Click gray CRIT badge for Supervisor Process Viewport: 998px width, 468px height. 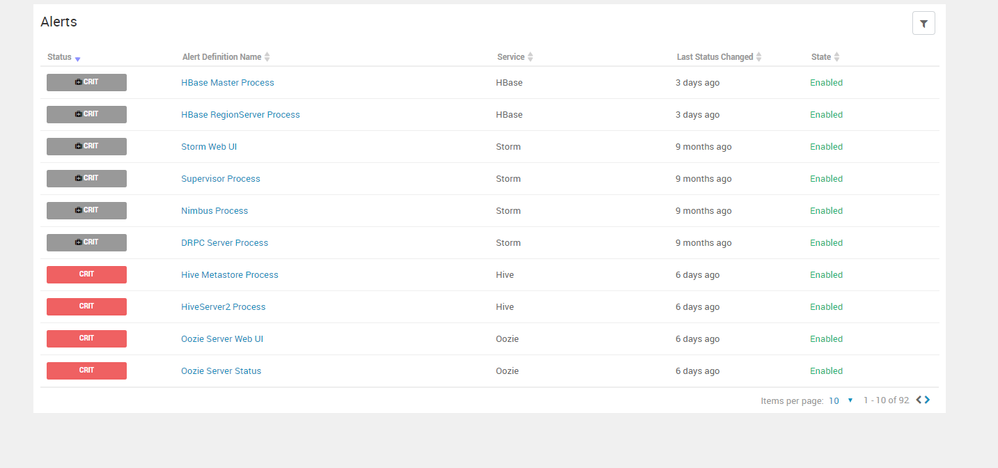86,179
